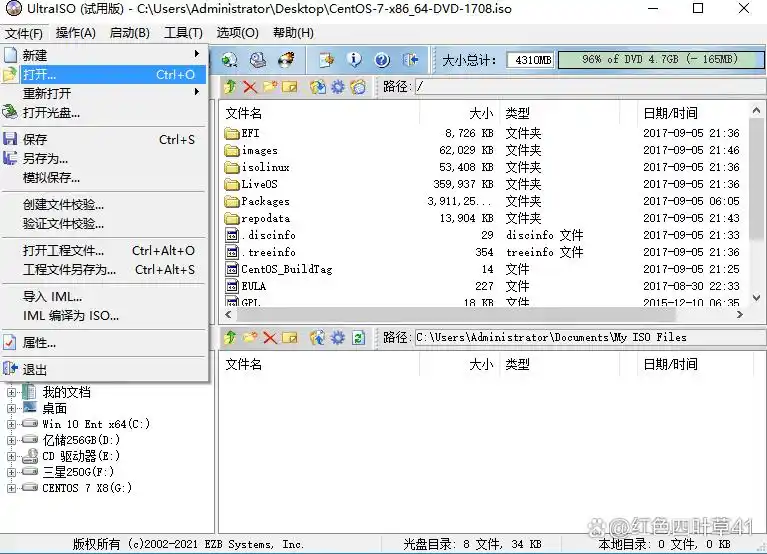Click the 退出 menu entry
The image size is (767, 554).
tap(35, 369)
